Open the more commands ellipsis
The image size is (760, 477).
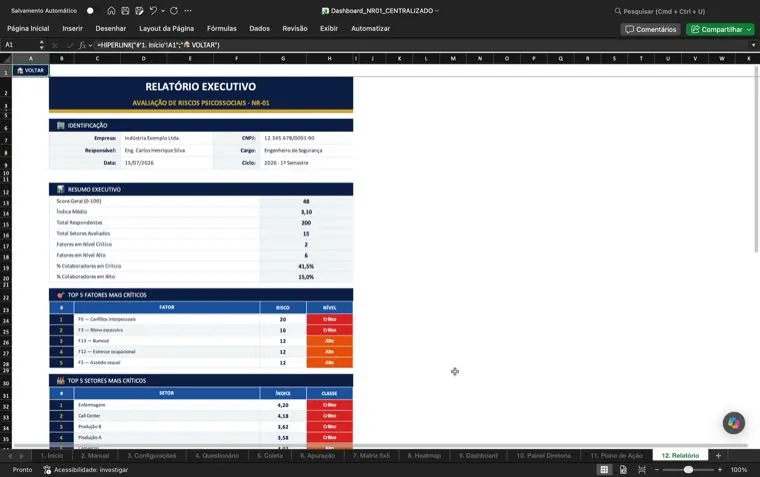coord(188,11)
